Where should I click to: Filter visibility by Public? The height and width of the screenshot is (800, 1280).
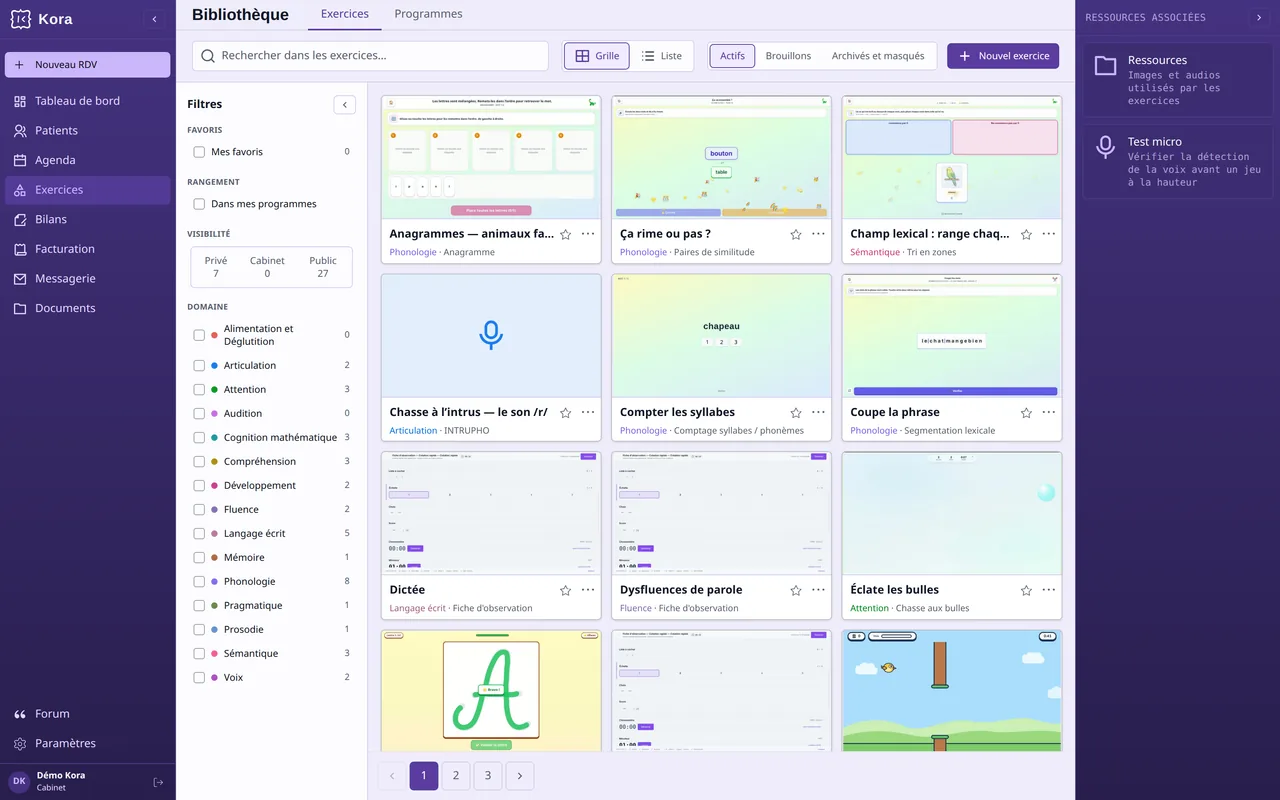323,267
